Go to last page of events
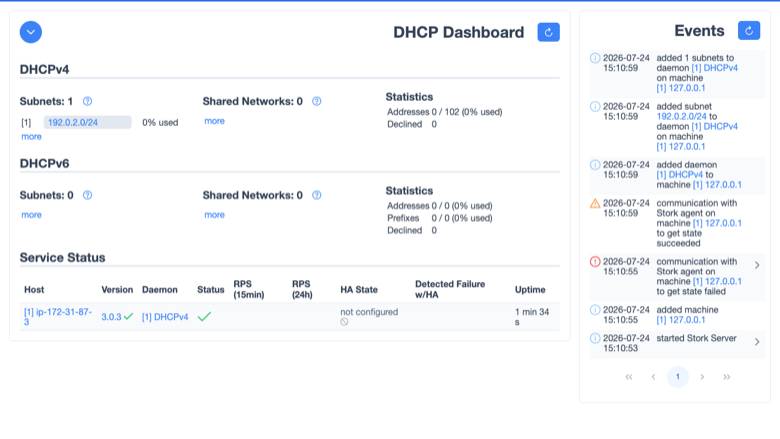Screen dimensions: 780x439 pyautogui.click(x=726, y=377)
